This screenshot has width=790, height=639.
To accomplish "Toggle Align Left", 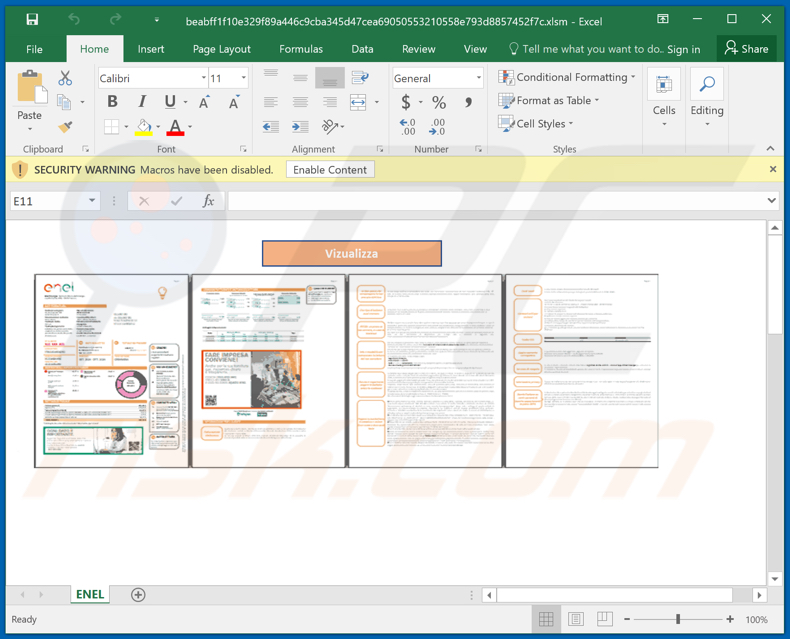I will point(271,102).
